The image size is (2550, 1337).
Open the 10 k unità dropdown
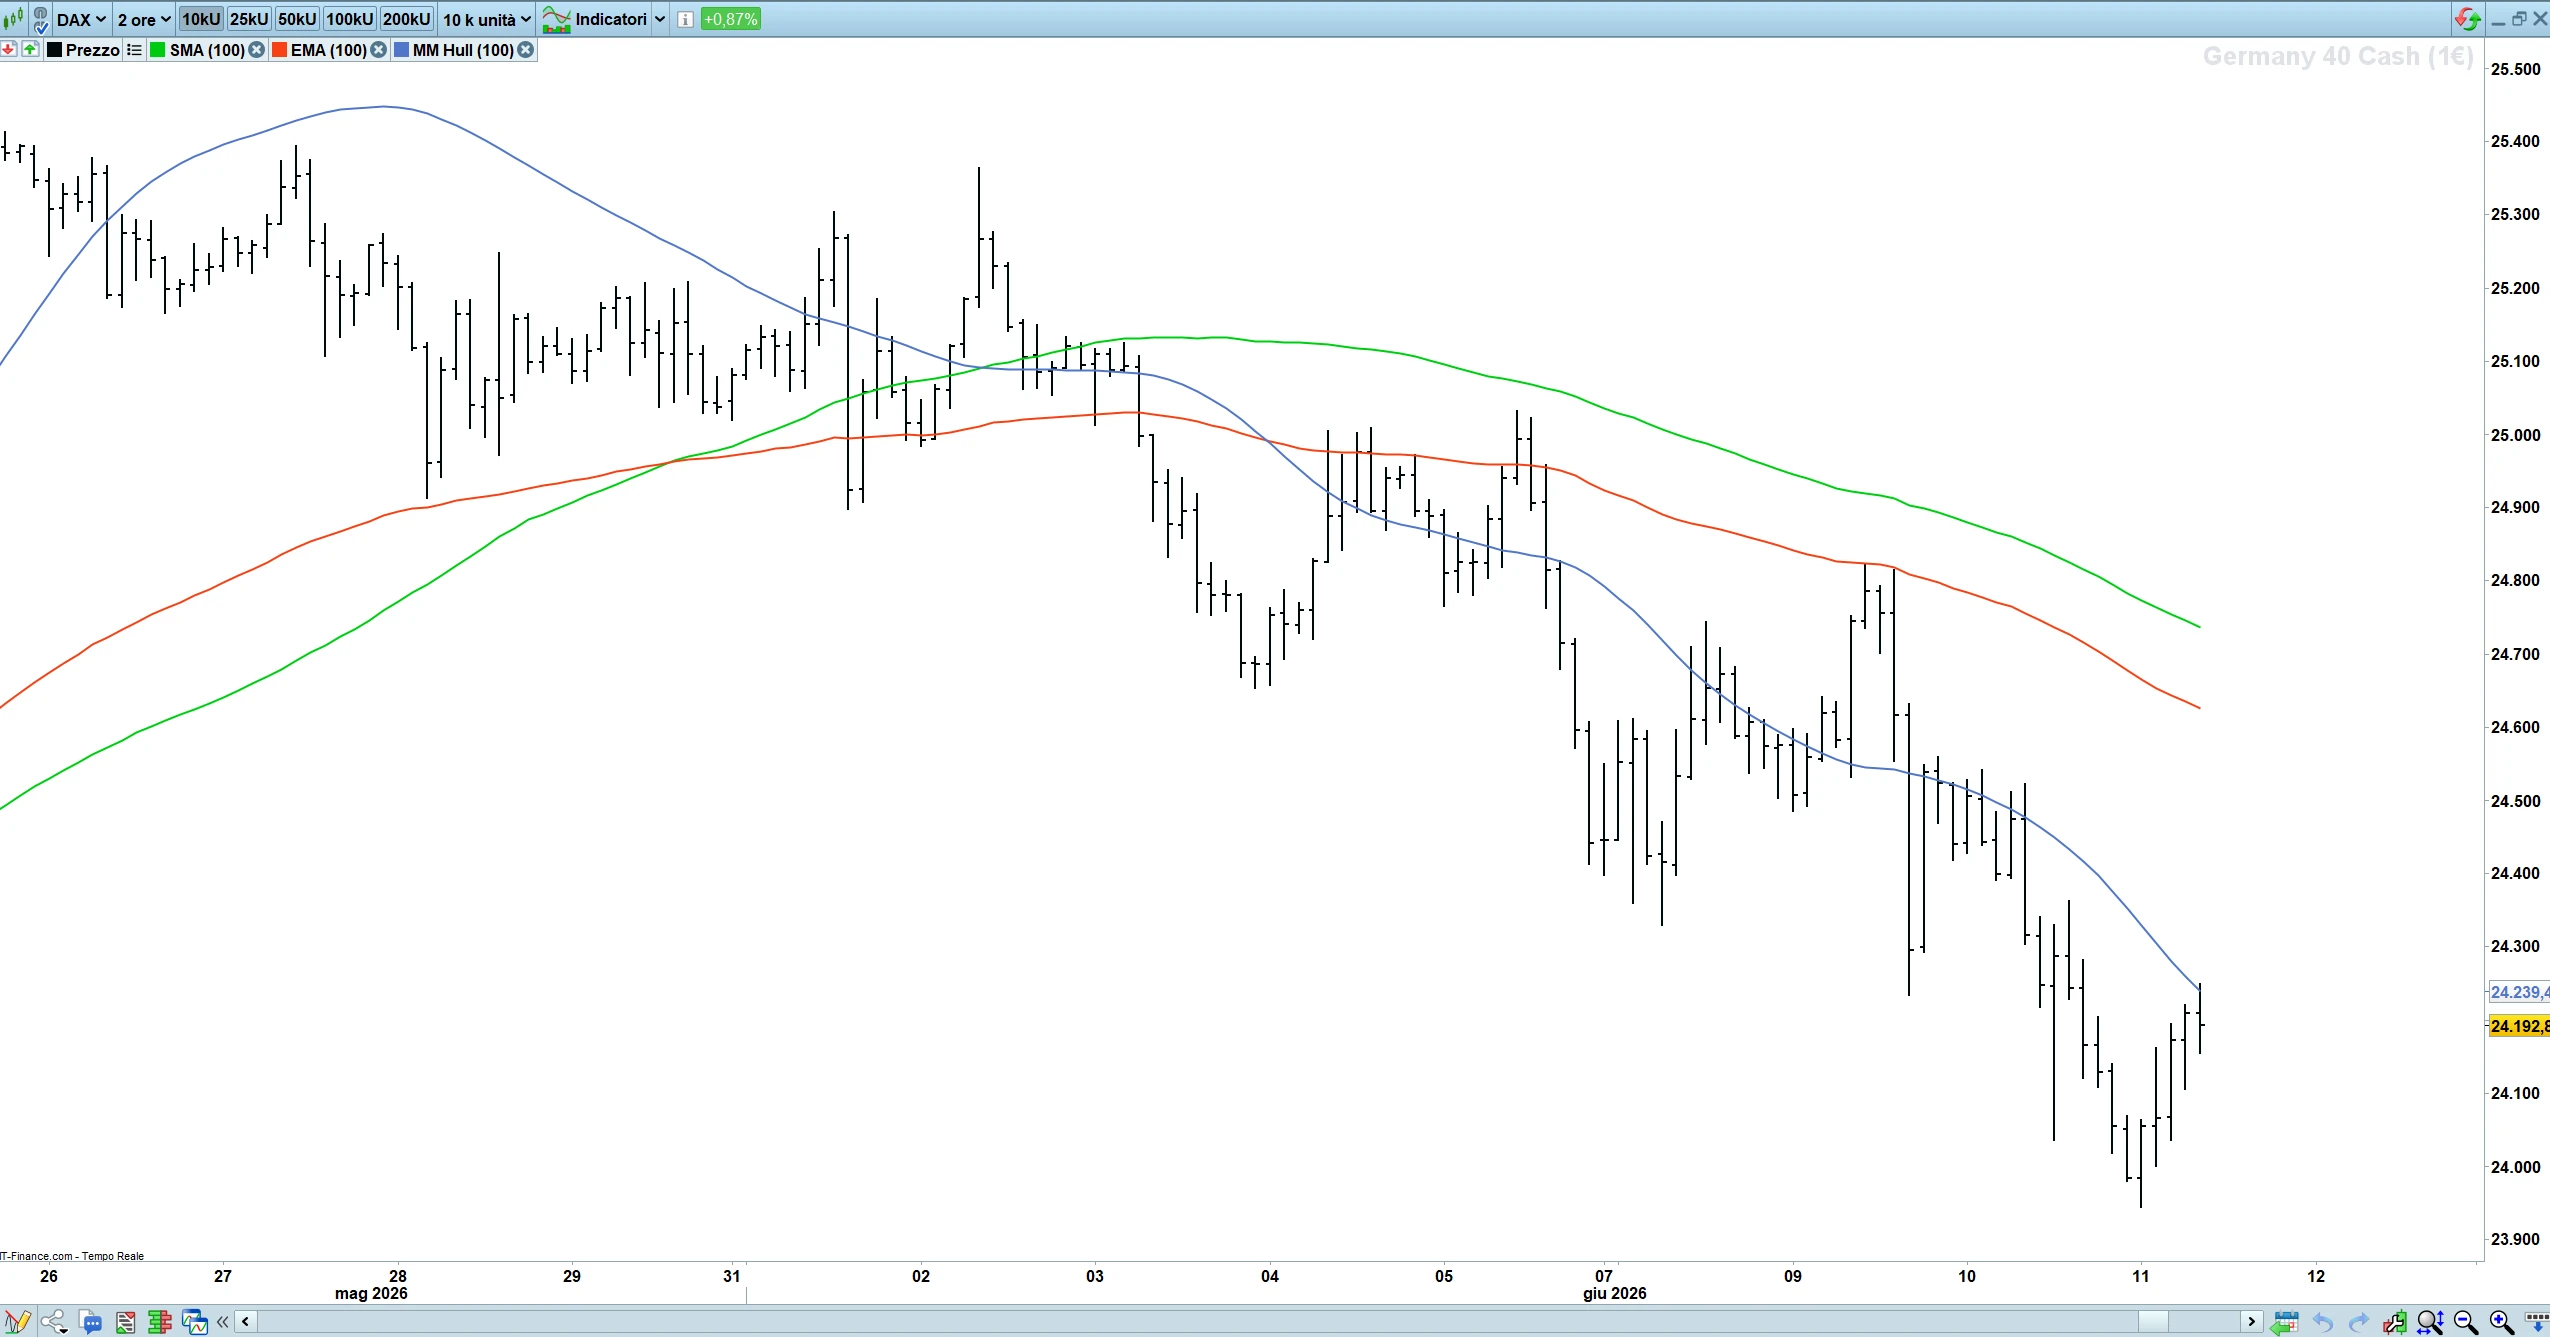(x=487, y=19)
